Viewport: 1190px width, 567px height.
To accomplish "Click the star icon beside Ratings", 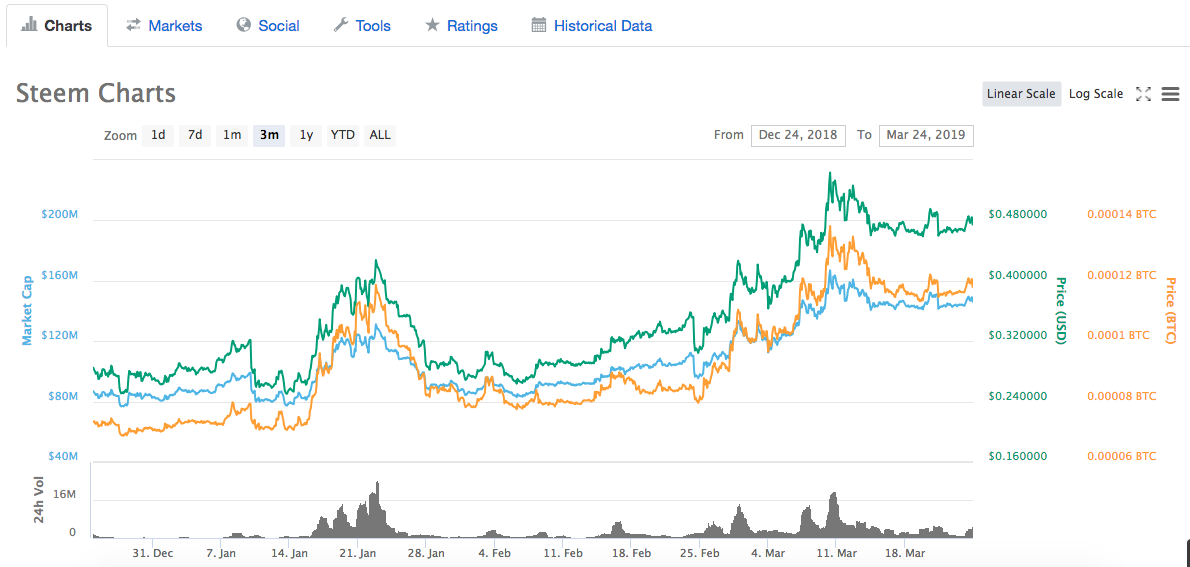I will (432, 25).
